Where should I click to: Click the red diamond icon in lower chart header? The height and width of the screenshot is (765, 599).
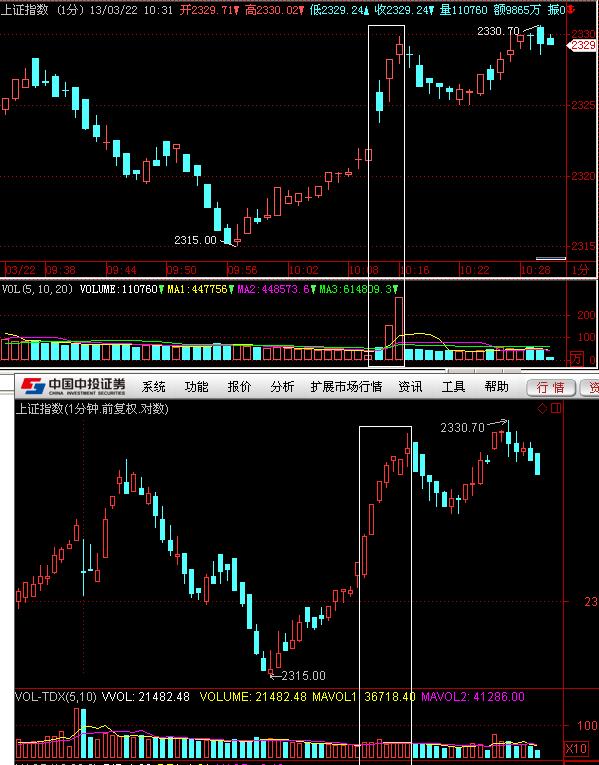[x=542, y=408]
